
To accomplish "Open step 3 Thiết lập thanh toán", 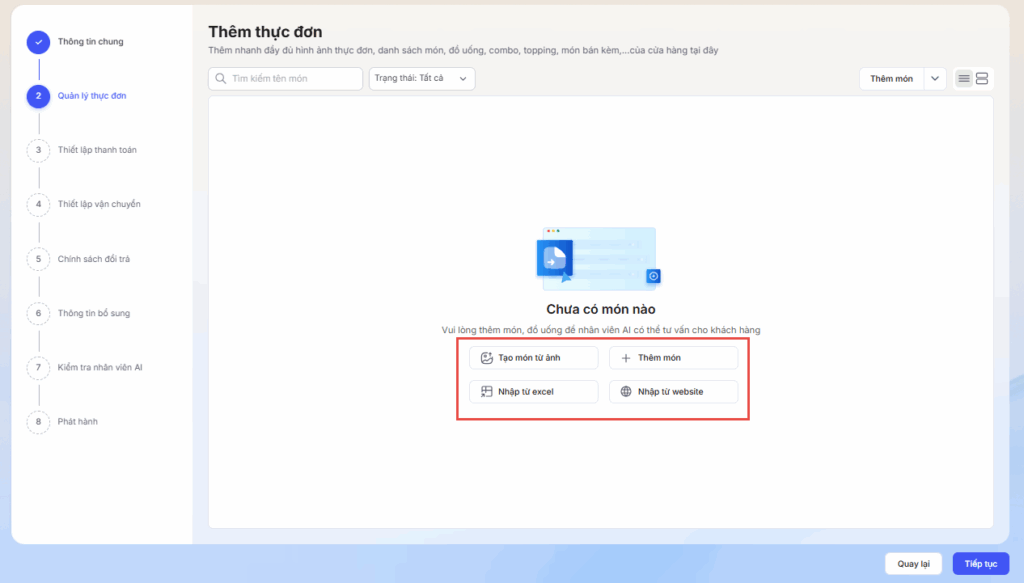I will click(x=97, y=150).
